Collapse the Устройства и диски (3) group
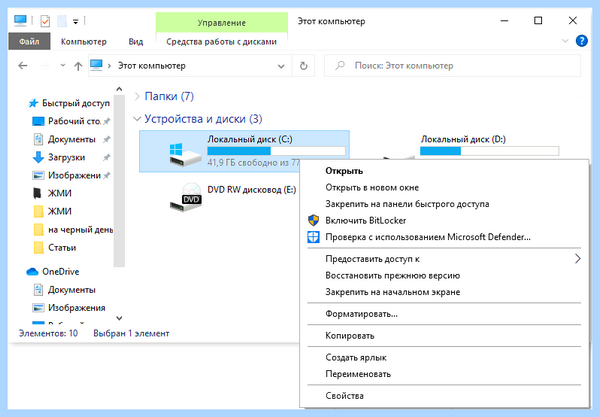The image size is (600, 417). click(137, 119)
